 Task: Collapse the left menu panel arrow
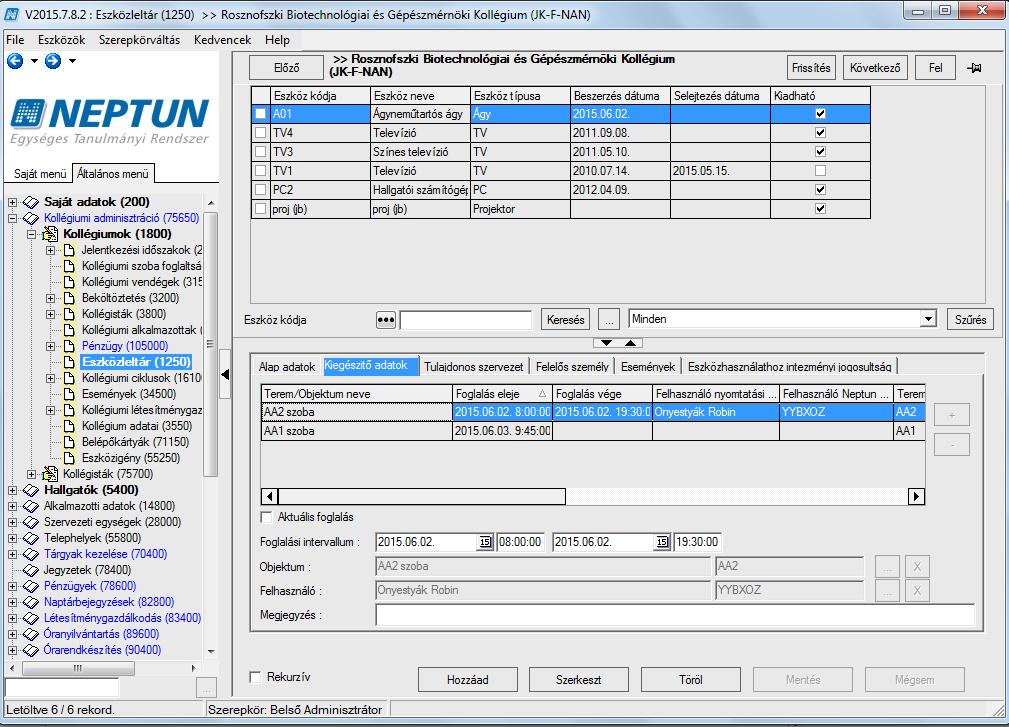click(x=225, y=374)
